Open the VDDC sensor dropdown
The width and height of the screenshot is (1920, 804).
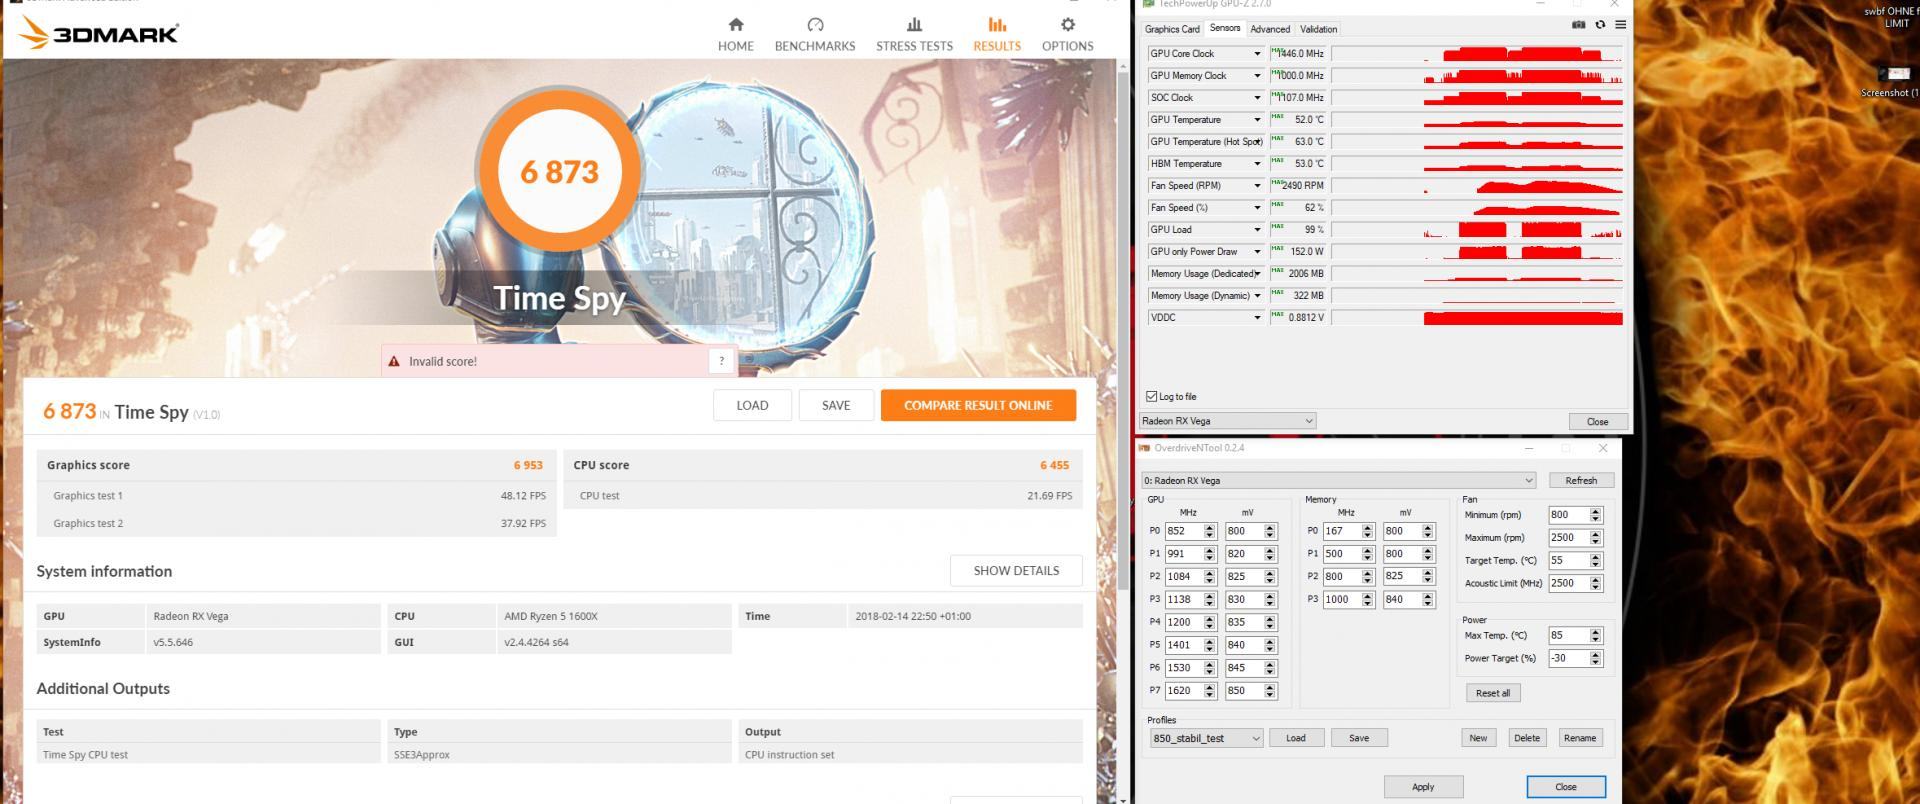1257,318
